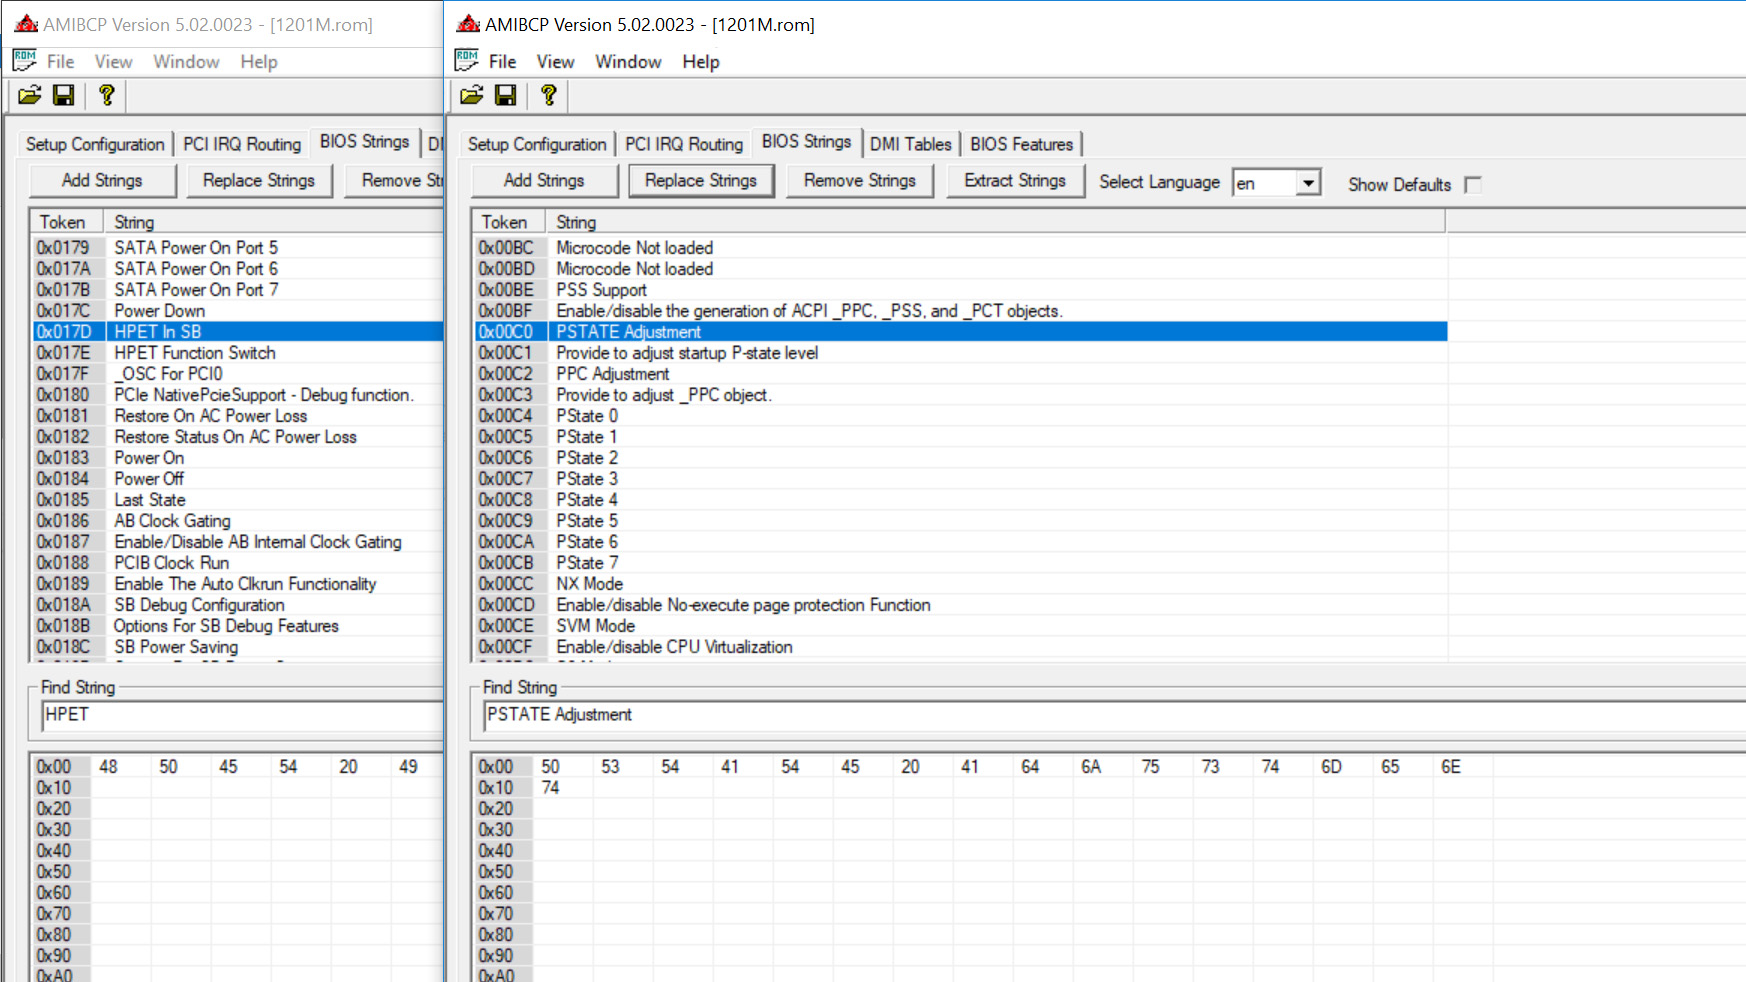The width and height of the screenshot is (1746, 982).
Task: Select the SVM Mode string row
Action: click(x=961, y=626)
